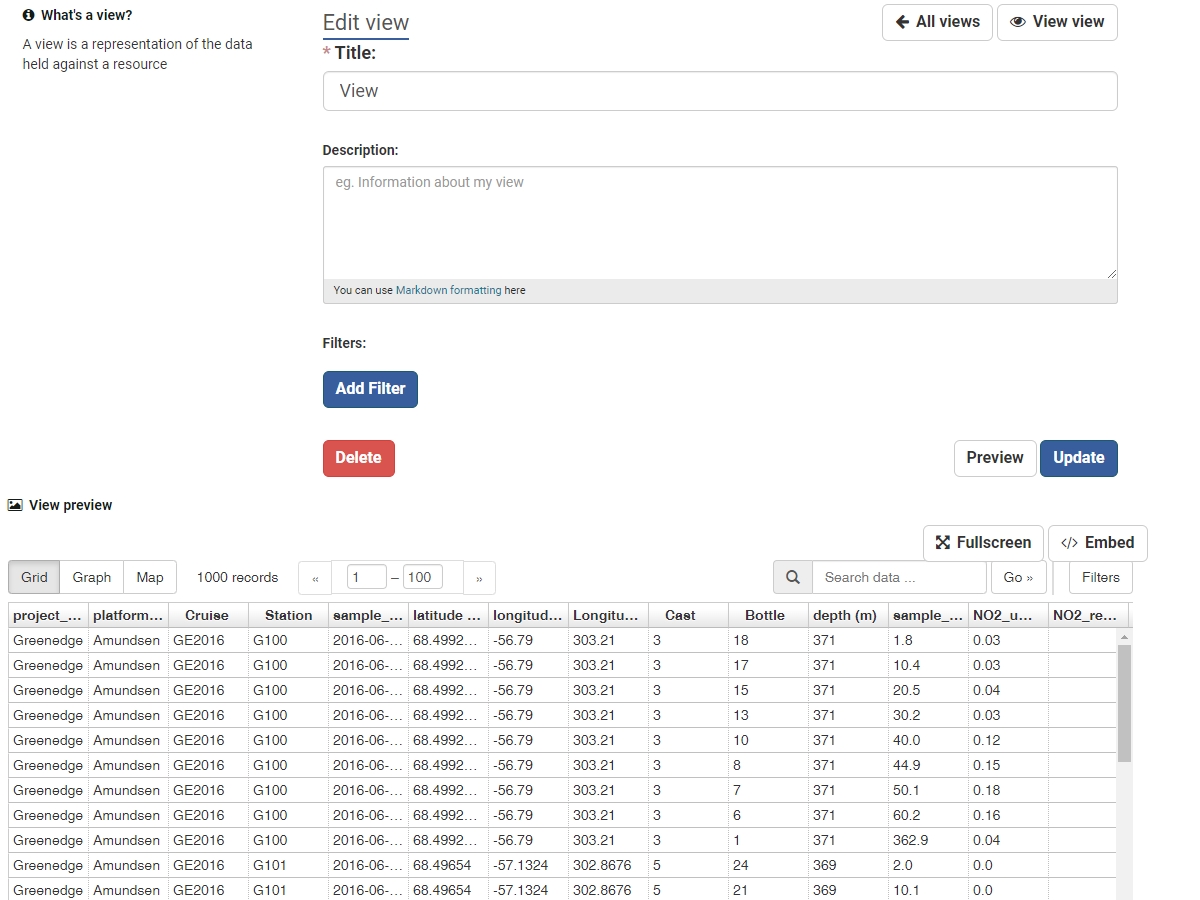The image size is (1200, 900).
Task: Click the View view eye button
Action: (1057, 22)
